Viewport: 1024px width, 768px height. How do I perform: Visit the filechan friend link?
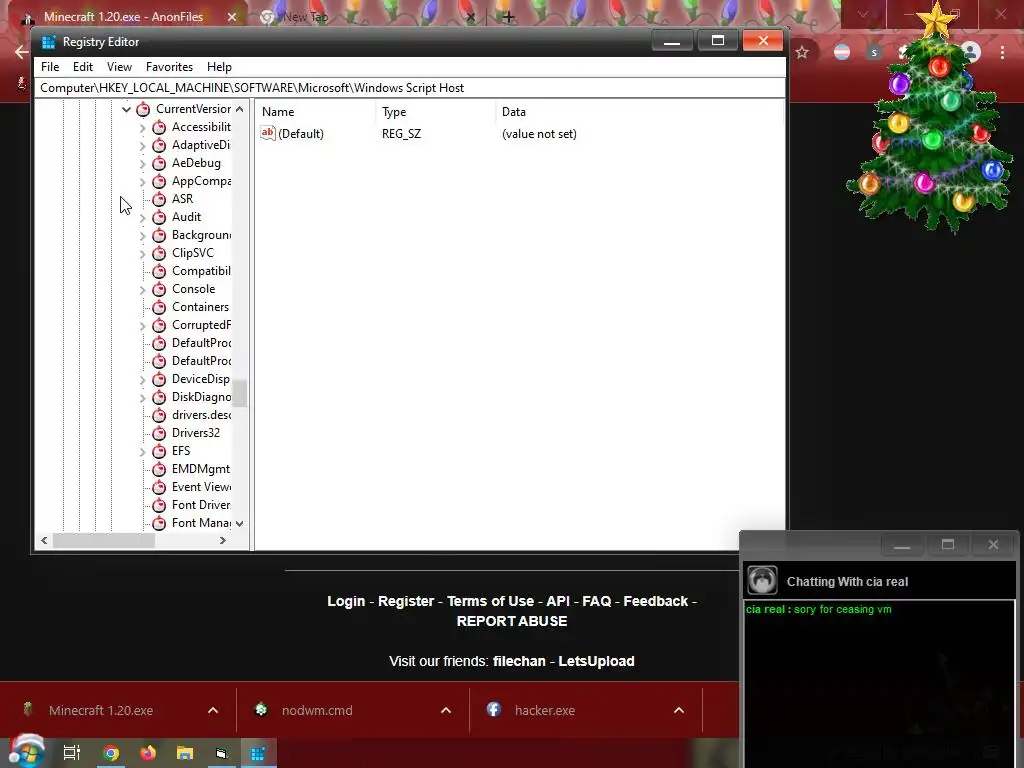click(519, 661)
